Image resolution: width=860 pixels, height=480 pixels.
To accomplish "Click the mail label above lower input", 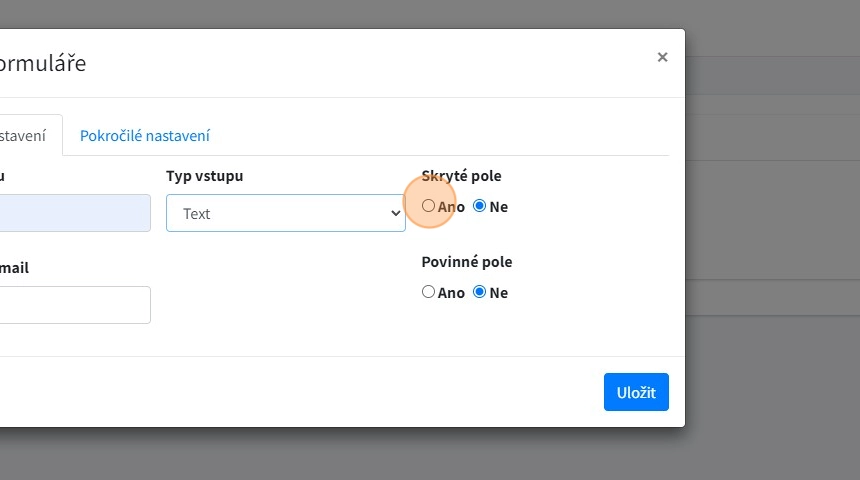I will (x=14, y=268).
